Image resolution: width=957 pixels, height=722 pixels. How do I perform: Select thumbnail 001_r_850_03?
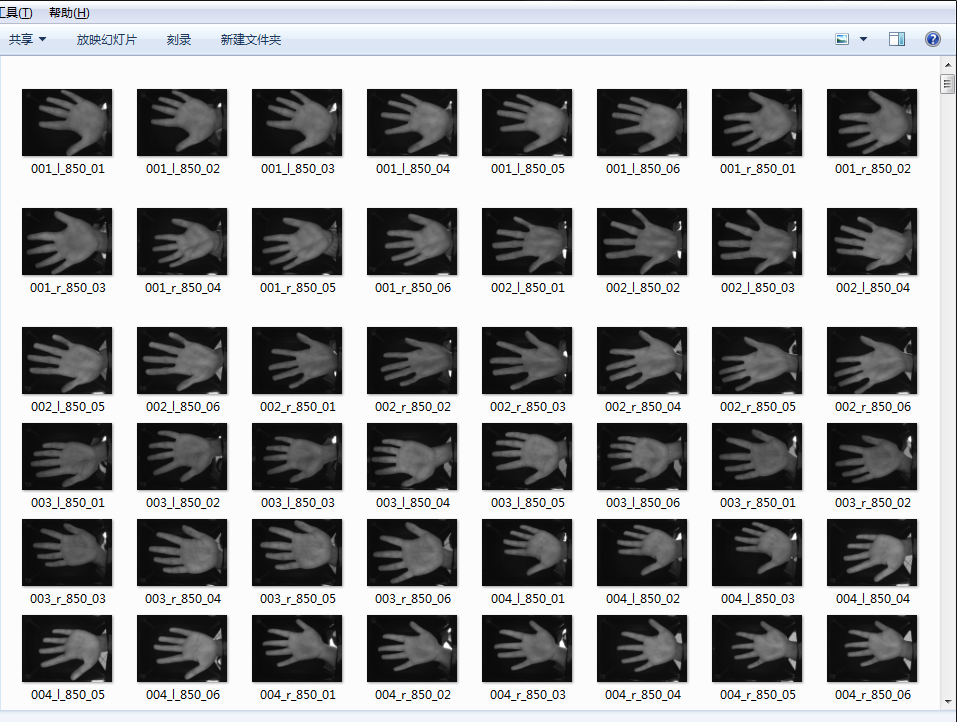pyautogui.click(x=67, y=242)
